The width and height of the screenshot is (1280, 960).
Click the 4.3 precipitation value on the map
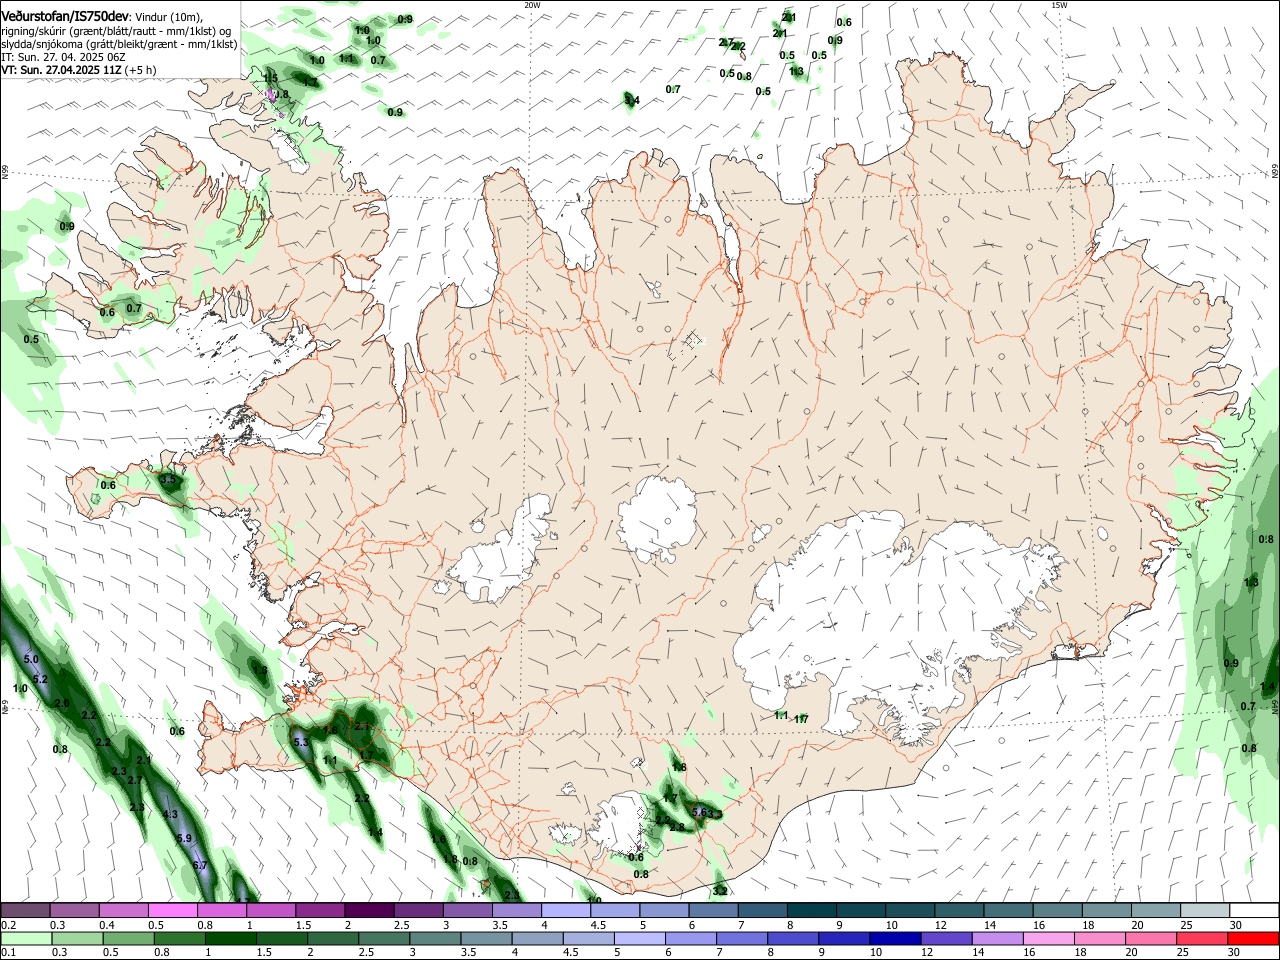170,814
